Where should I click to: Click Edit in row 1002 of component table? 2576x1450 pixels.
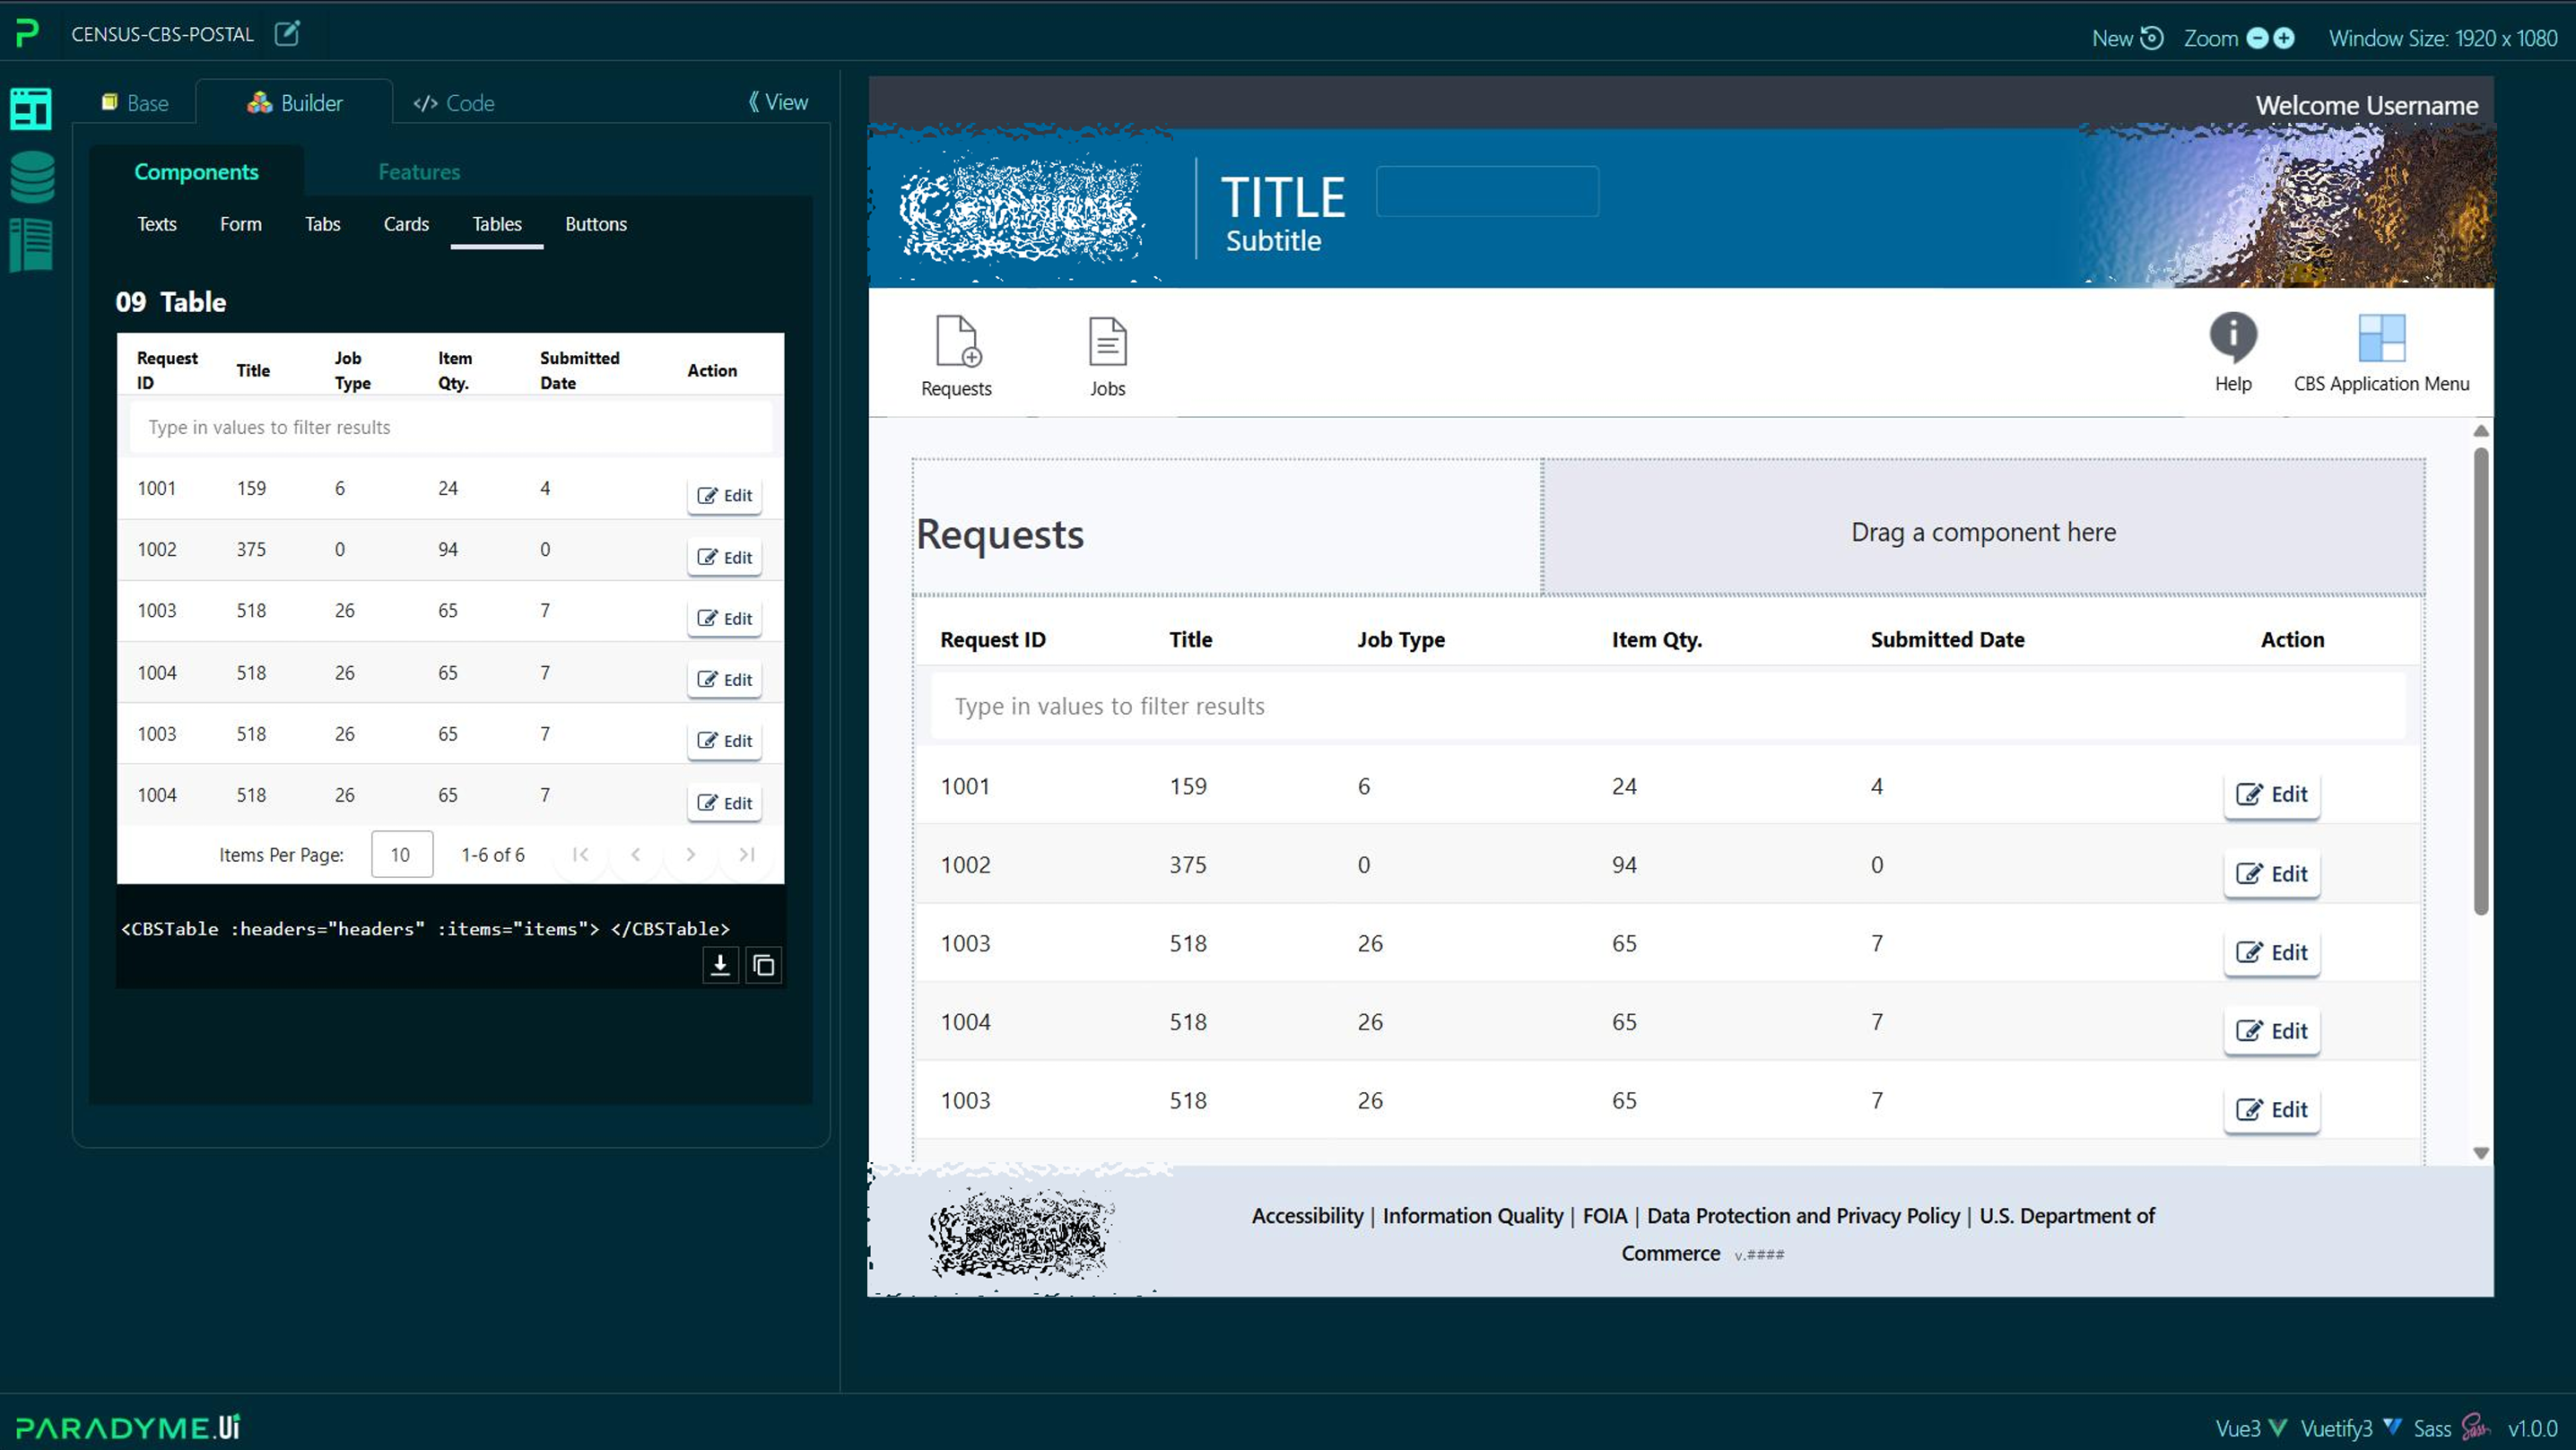point(724,557)
